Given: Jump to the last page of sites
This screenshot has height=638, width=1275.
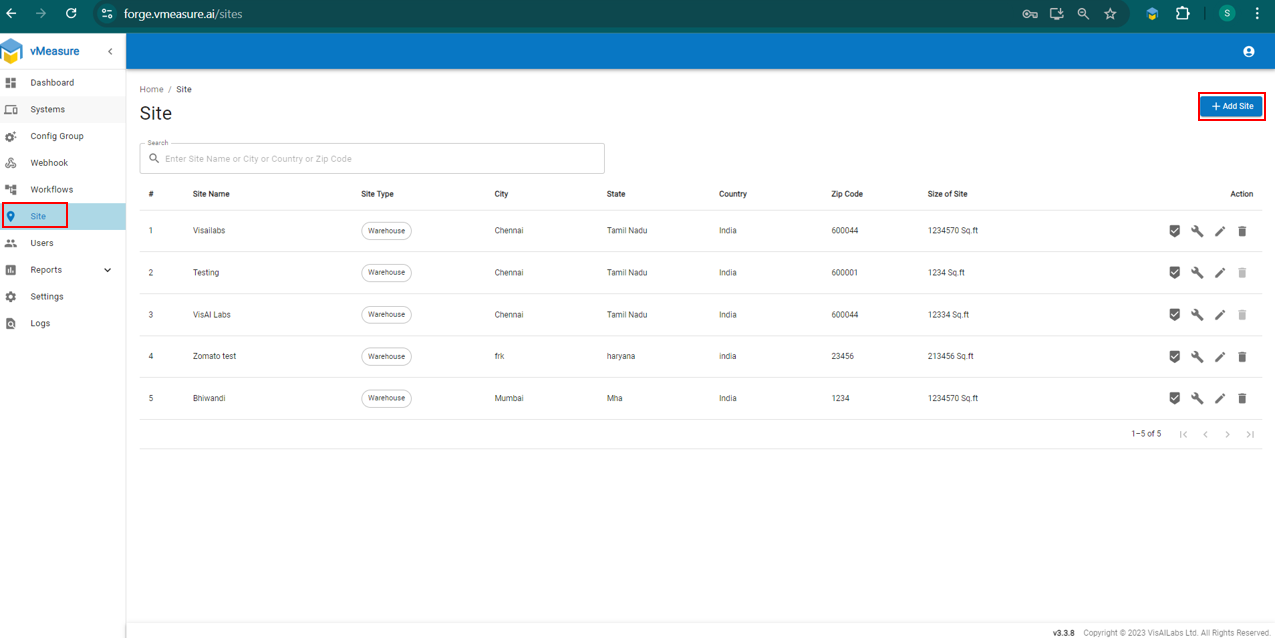Looking at the screenshot, I should (1250, 434).
